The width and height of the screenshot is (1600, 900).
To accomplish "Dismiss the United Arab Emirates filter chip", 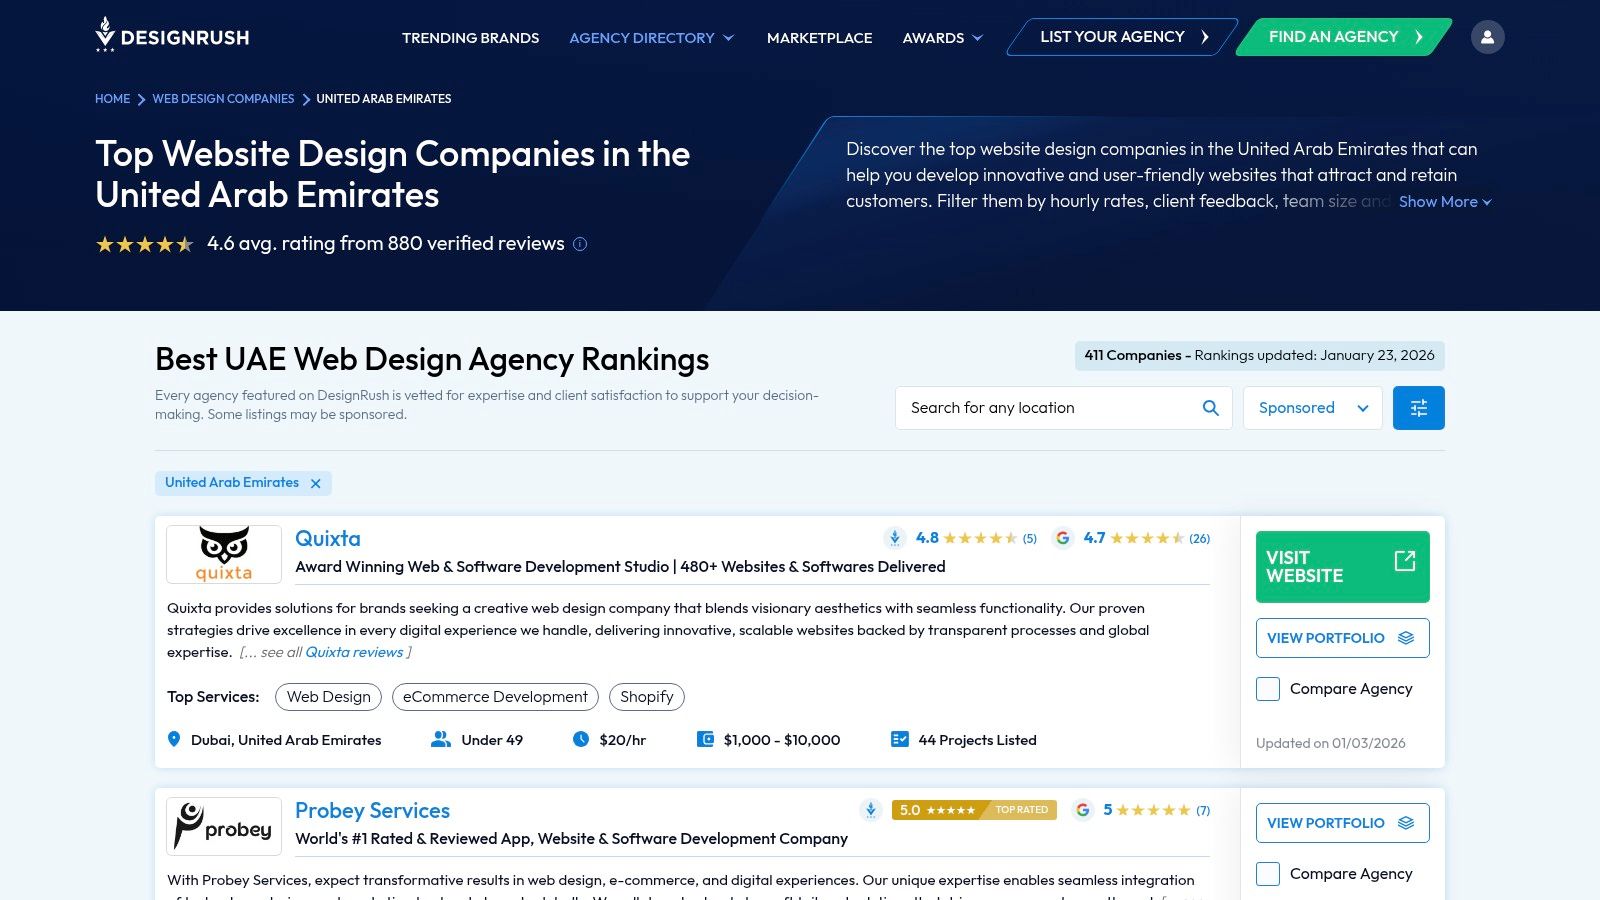I will 315,483.
